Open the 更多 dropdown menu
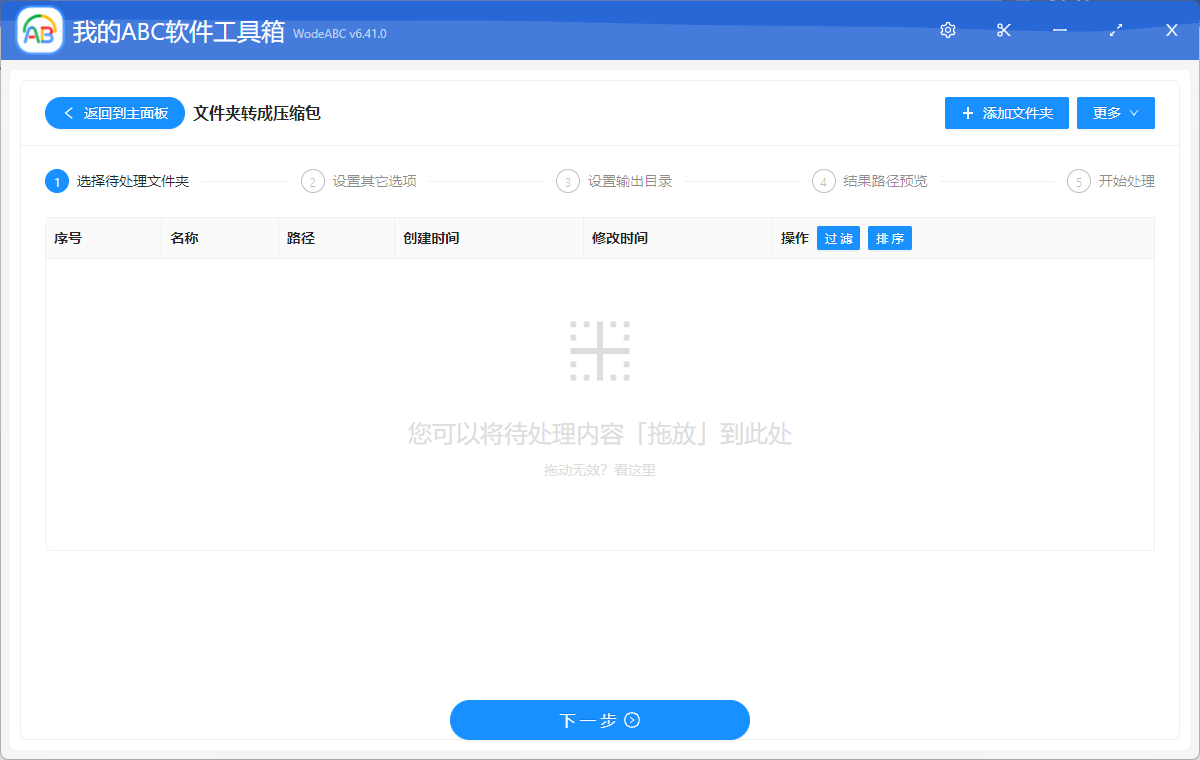 (1115, 112)
